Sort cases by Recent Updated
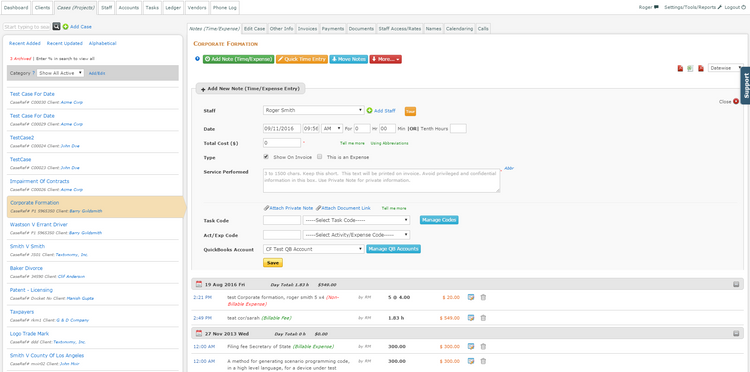The width and height of the screenshot is (750, 372). click(x=65, y=44)
